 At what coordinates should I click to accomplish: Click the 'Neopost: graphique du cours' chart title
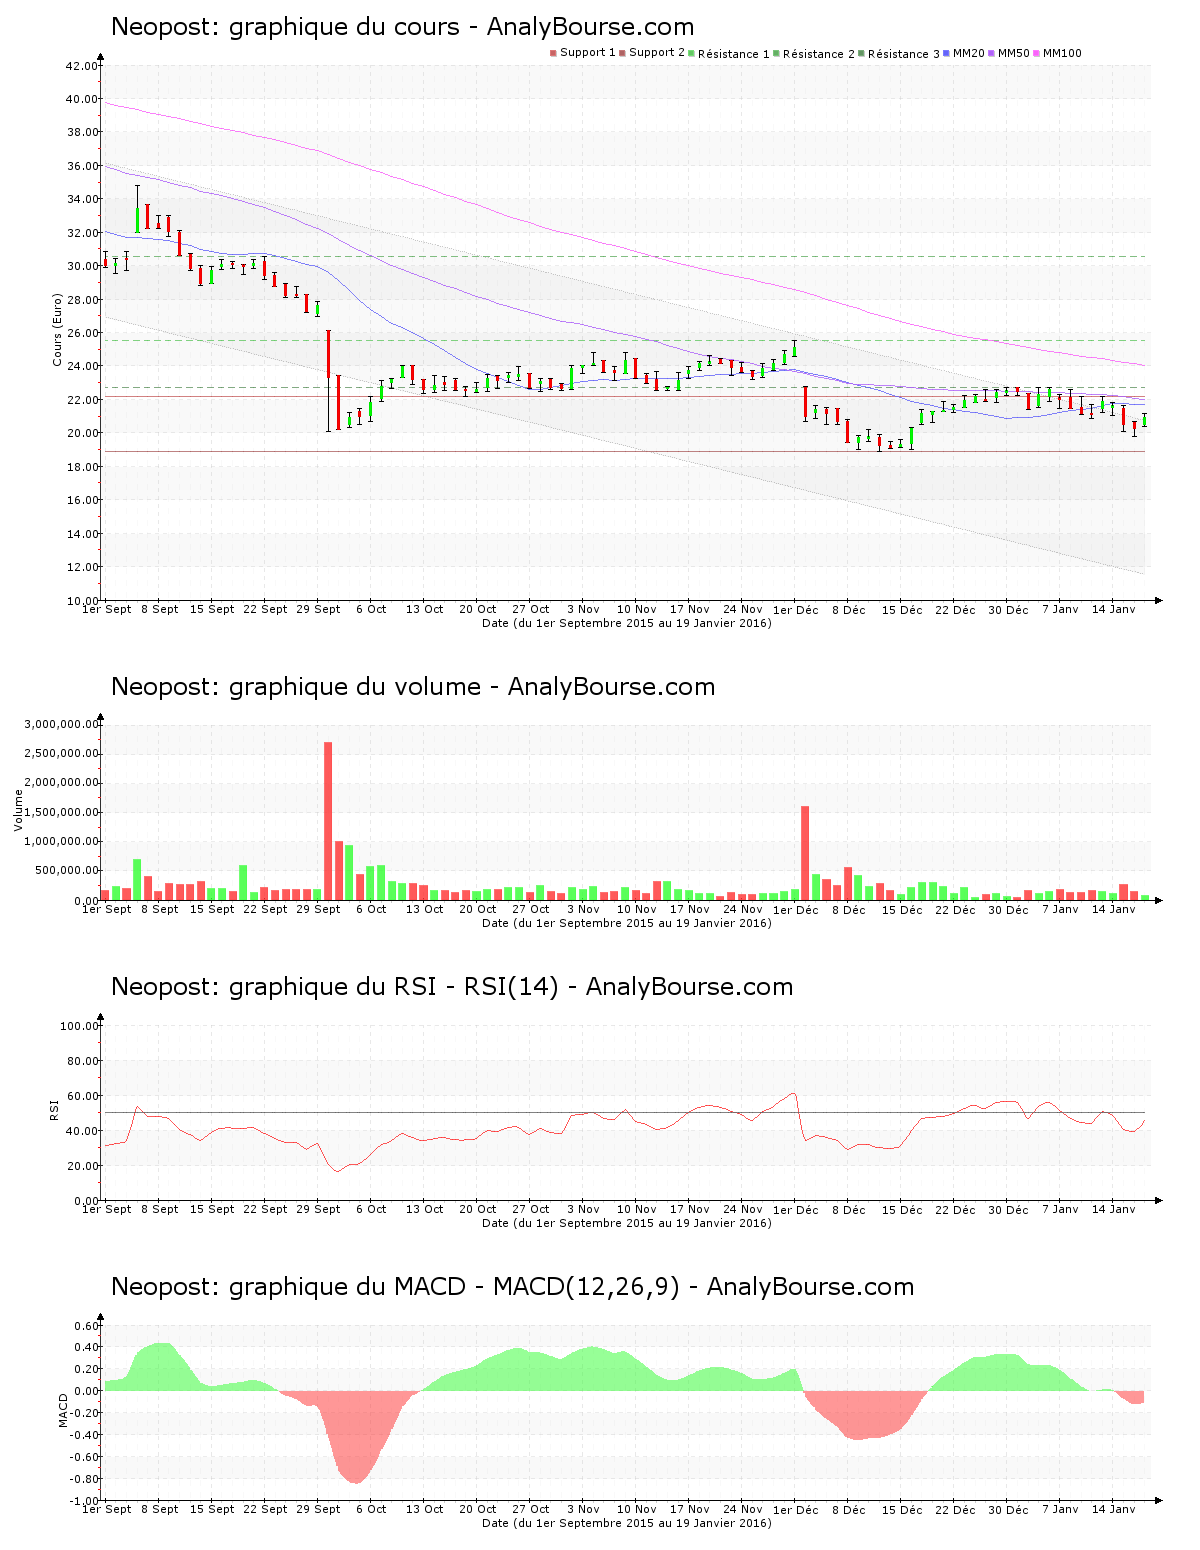403,27
